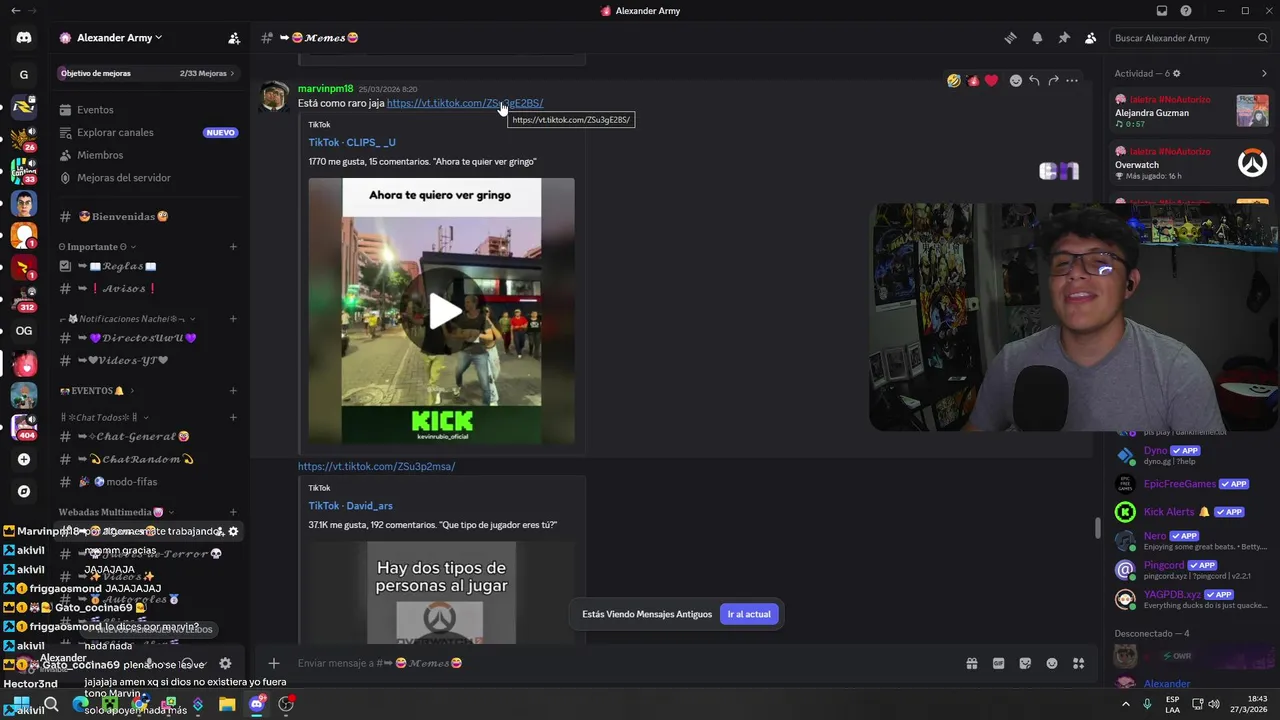Click Ir al actual button
The height and width of the screenshot is (720, 1280).
point(749,614)
